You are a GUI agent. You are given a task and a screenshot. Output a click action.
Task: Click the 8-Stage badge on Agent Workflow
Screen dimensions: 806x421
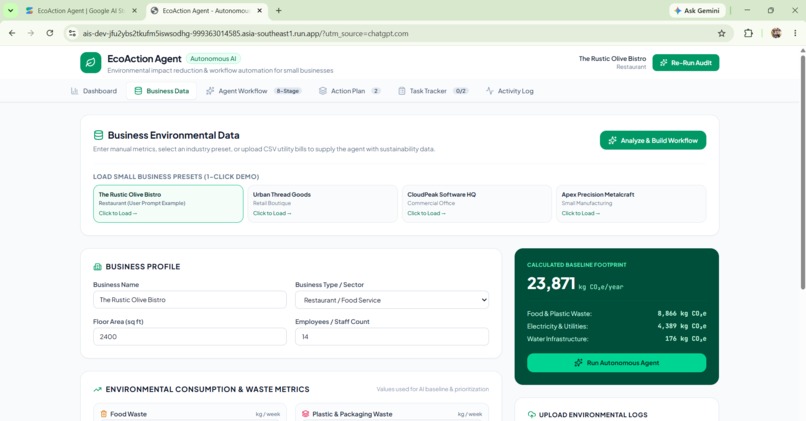click(287, 91)
